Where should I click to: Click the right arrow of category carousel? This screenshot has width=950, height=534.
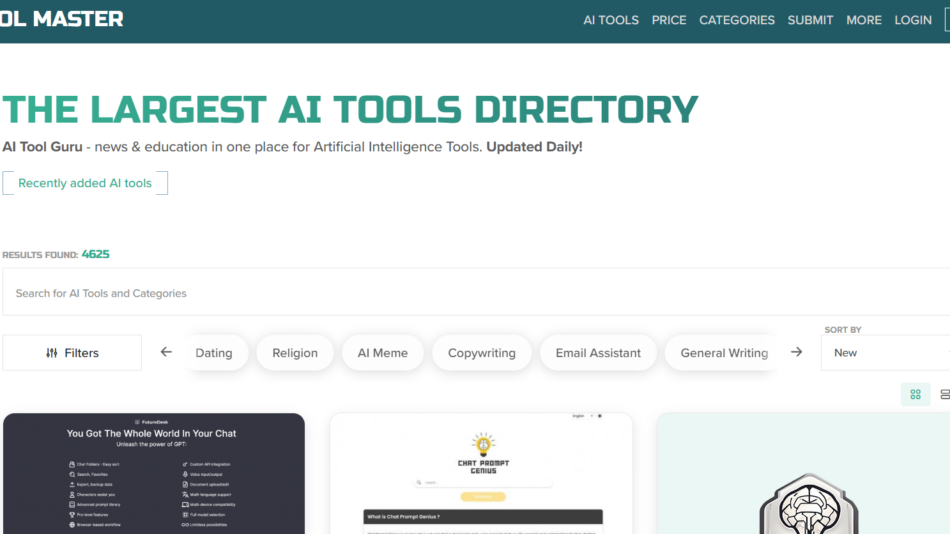click(796, 352)
